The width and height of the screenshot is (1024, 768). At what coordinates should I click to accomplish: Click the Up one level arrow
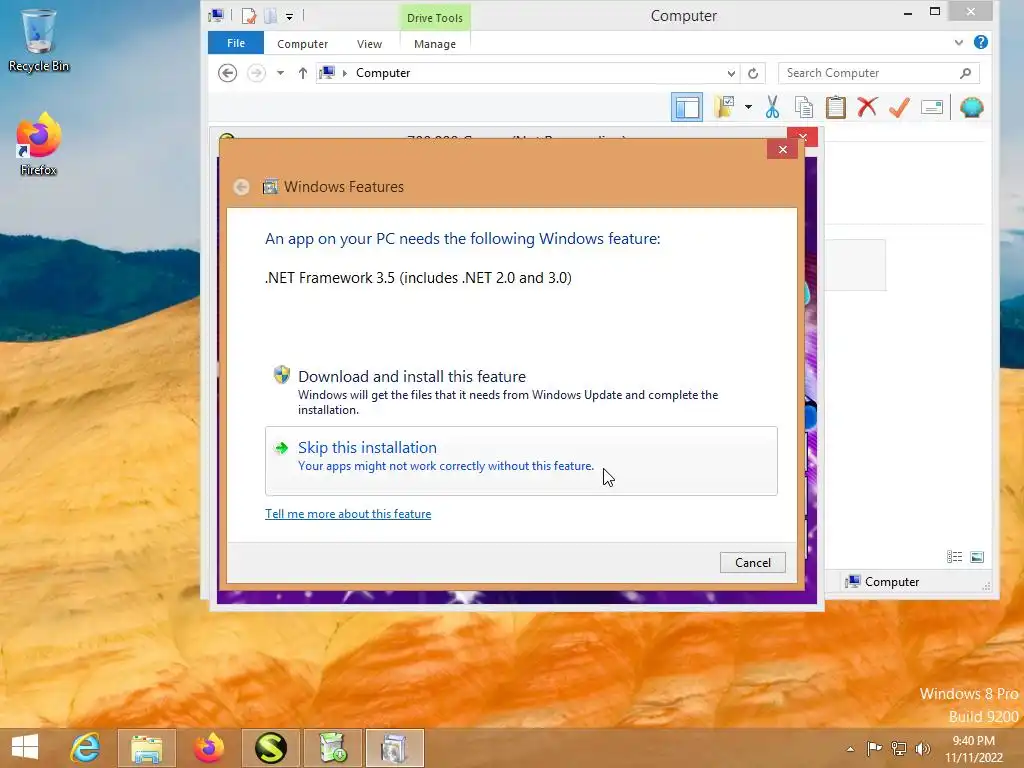pos(302,73)
